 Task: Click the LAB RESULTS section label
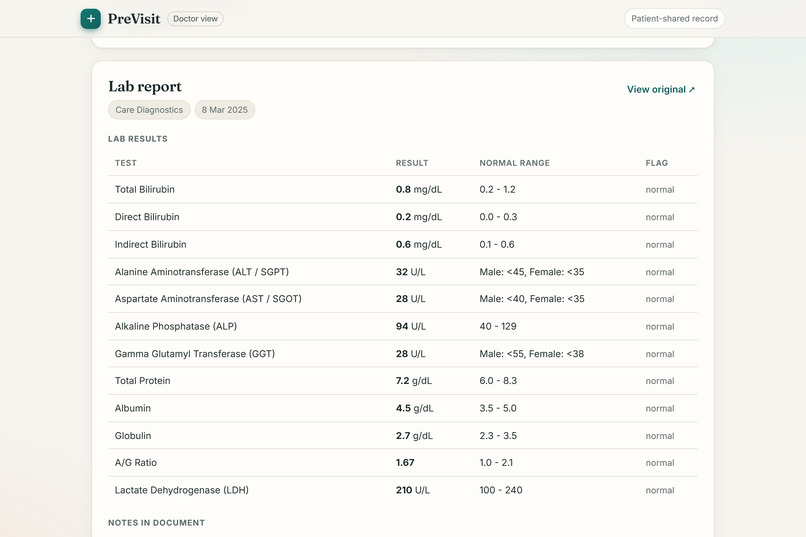tap(138, 139)
